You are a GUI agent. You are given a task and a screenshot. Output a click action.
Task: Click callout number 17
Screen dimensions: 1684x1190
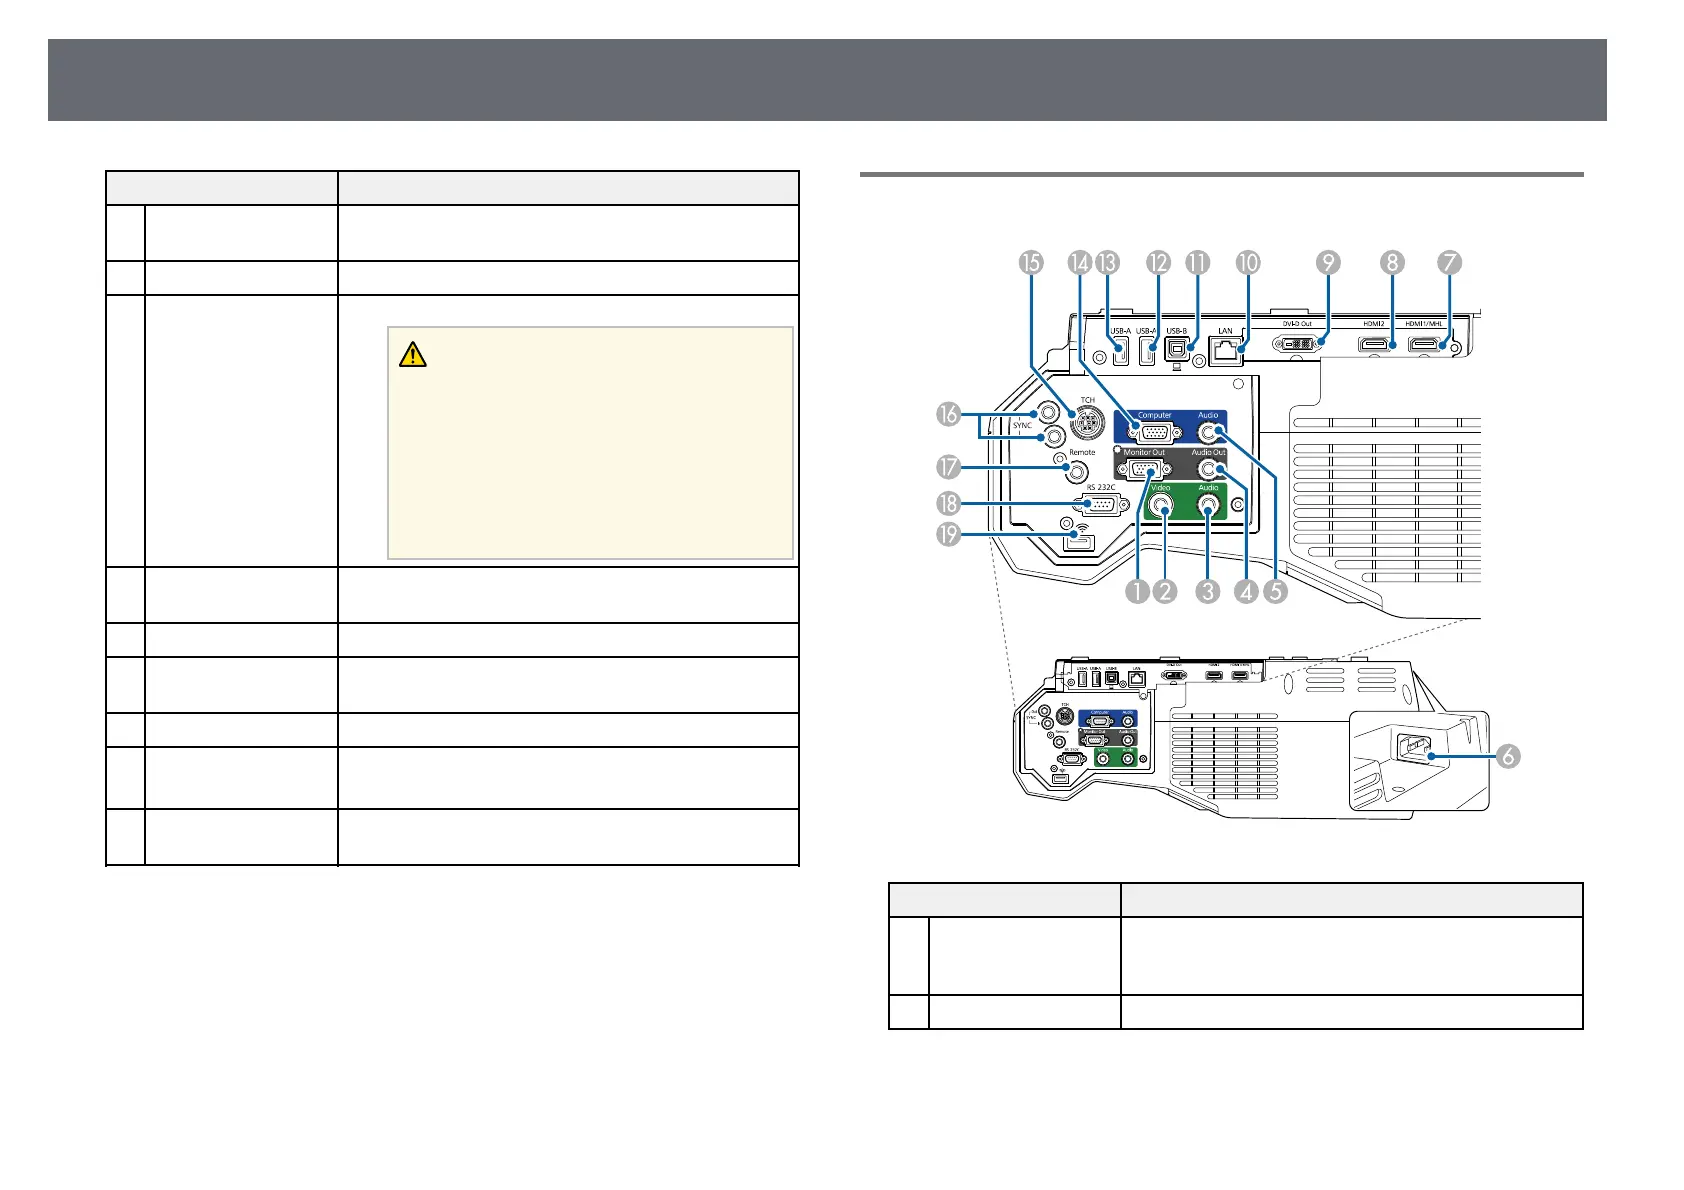click(948, 467)
